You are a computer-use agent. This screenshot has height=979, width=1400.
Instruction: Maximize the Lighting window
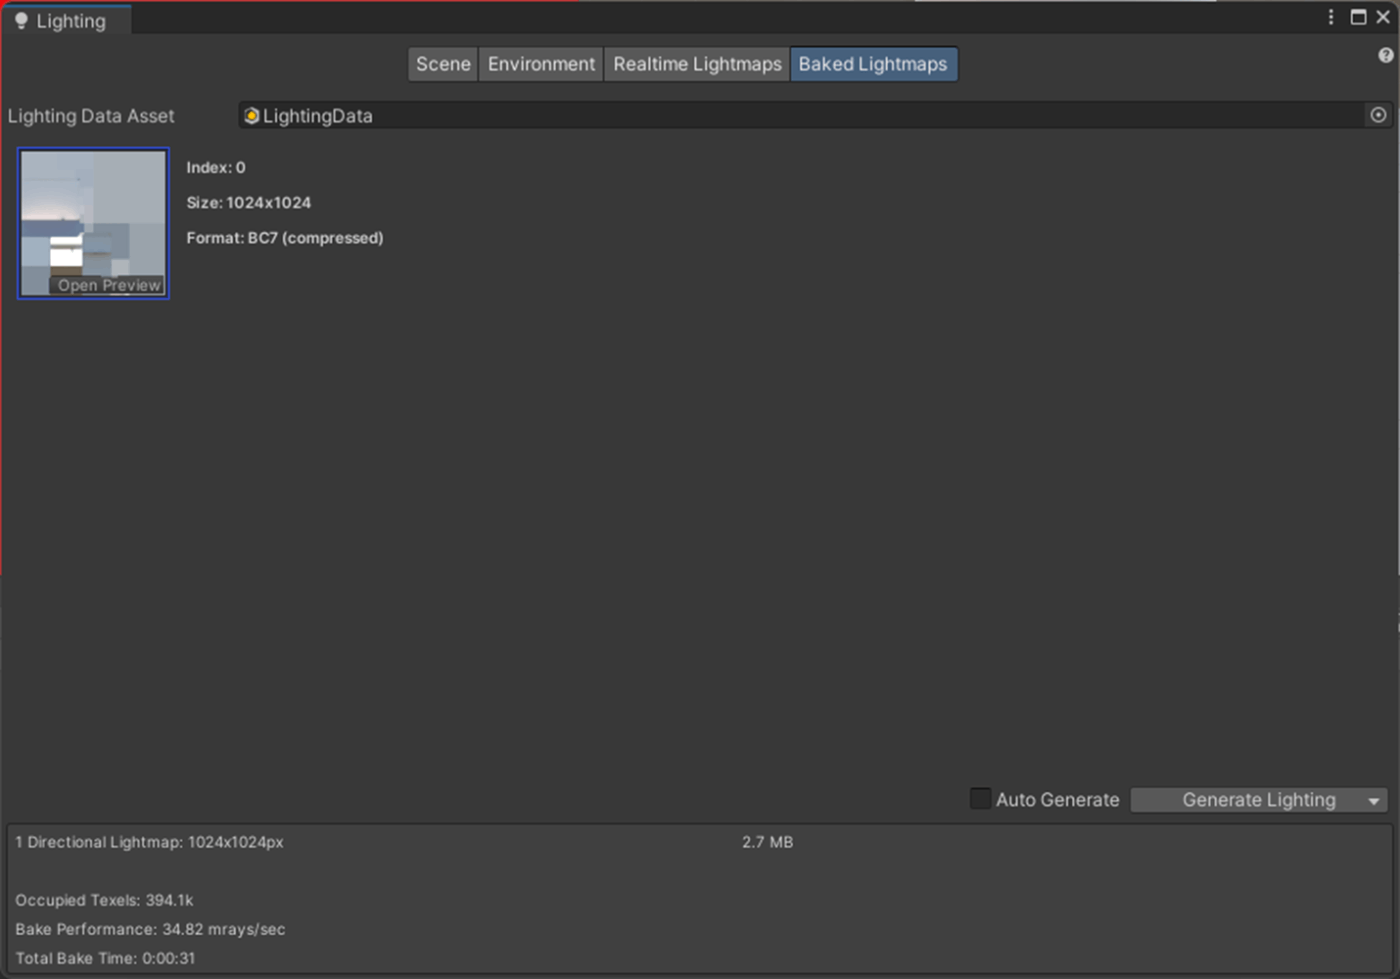(1358, 17)
